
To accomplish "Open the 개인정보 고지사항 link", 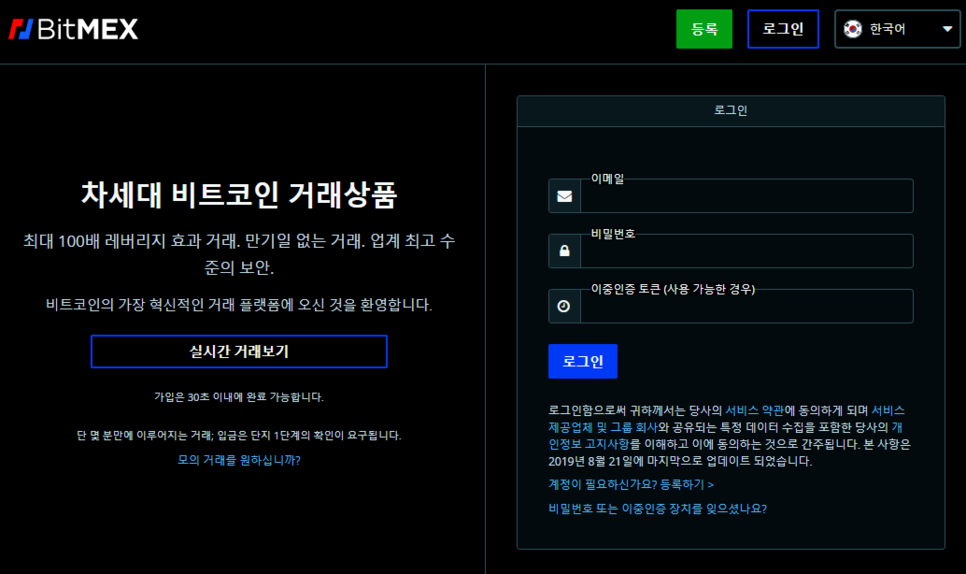I will coord(588,444).
